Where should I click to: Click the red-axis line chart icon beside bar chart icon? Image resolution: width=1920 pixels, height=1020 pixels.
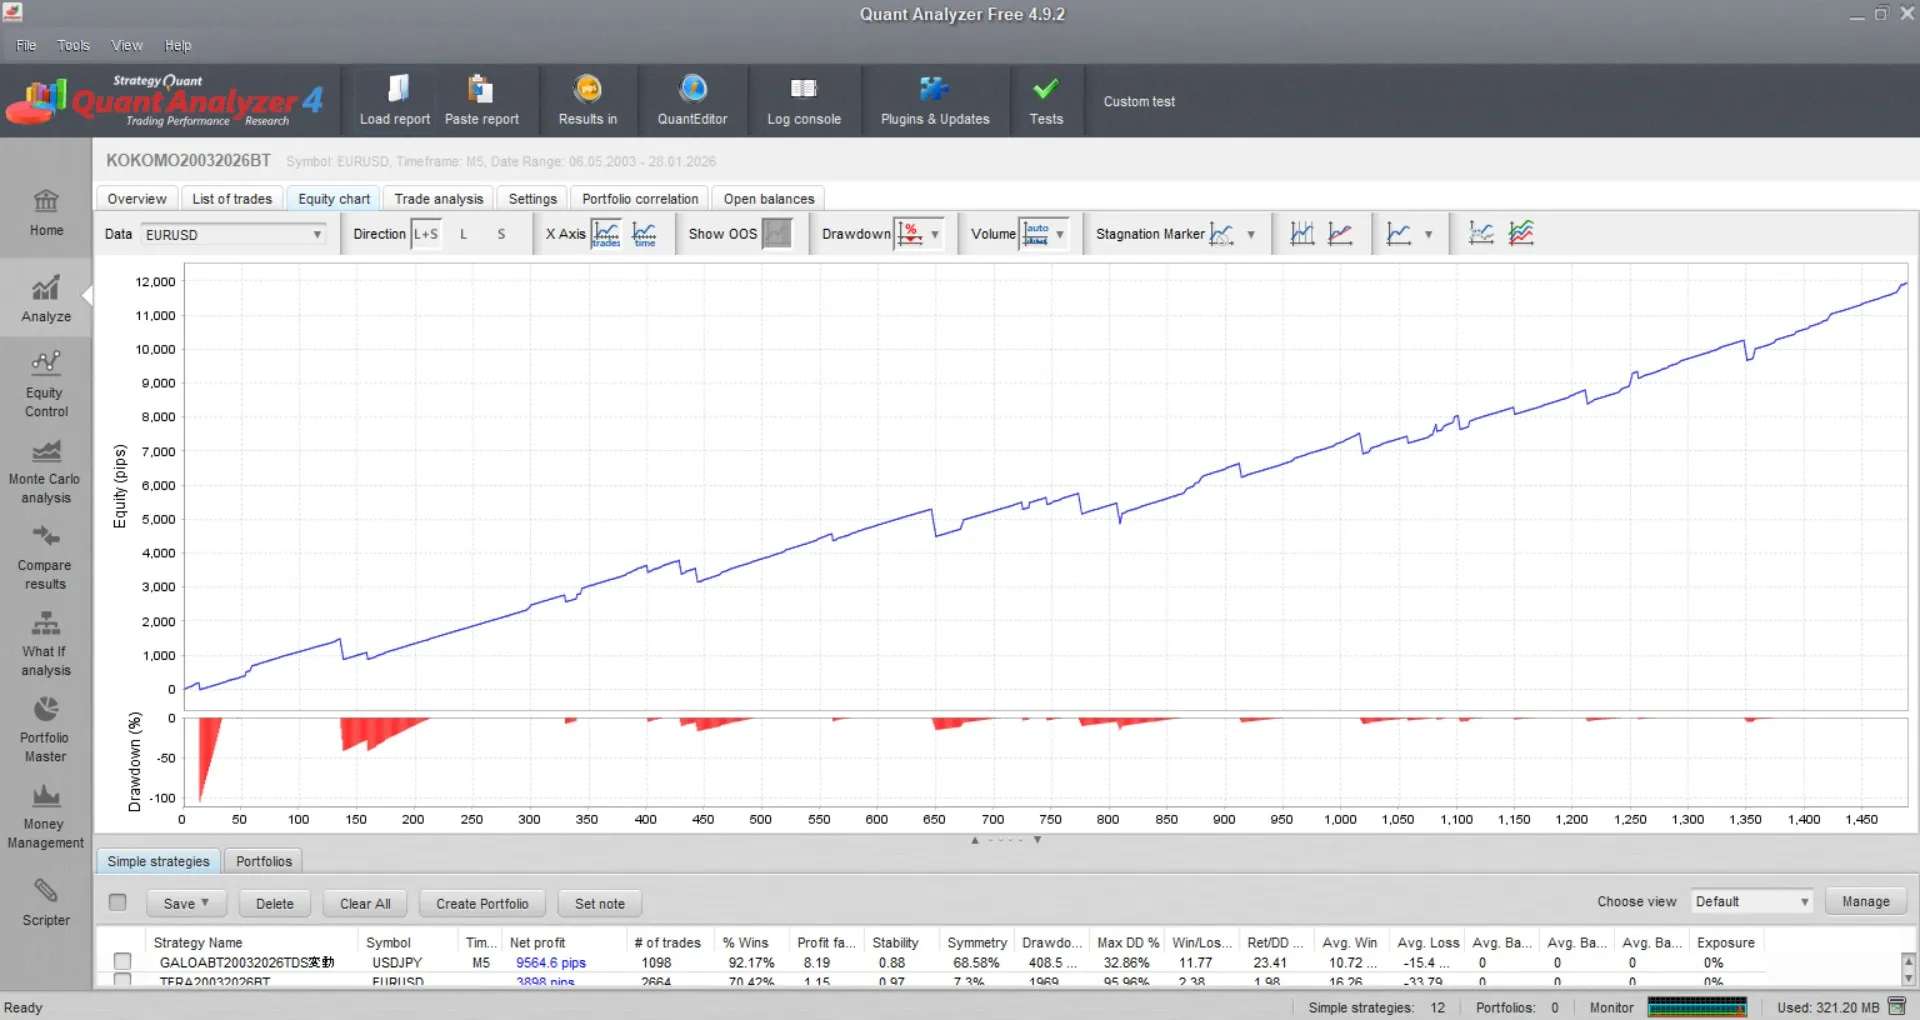click(x=1341, y=234)
